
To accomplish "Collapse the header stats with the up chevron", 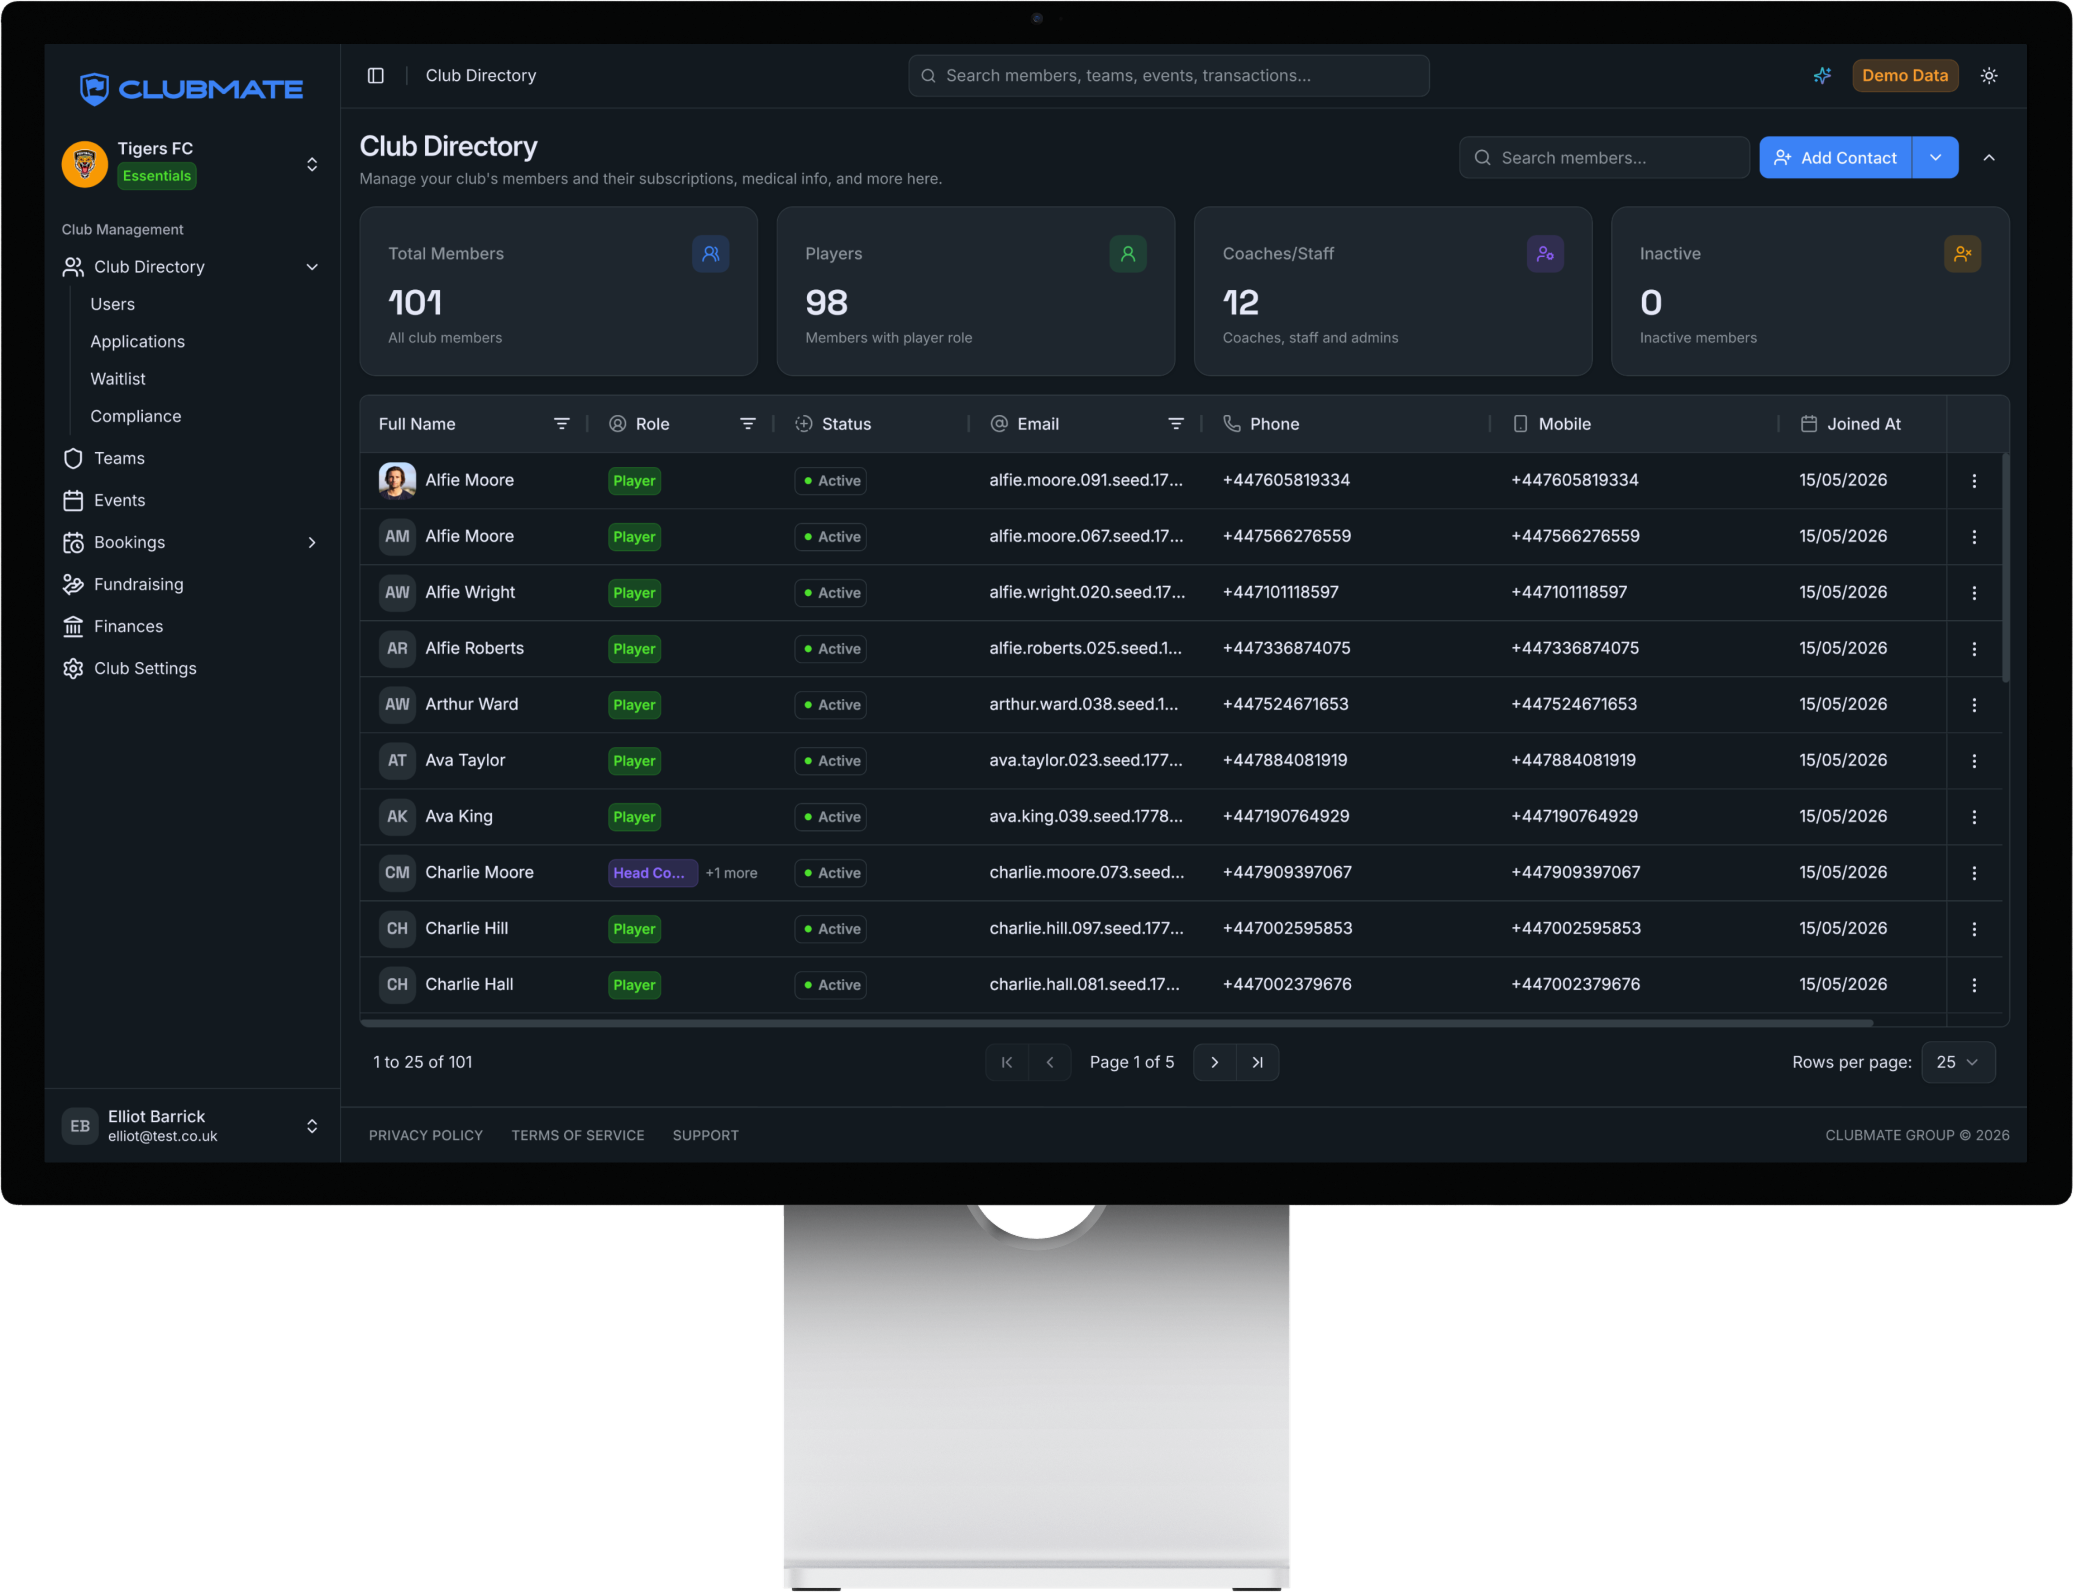I will coord(1989,158).
